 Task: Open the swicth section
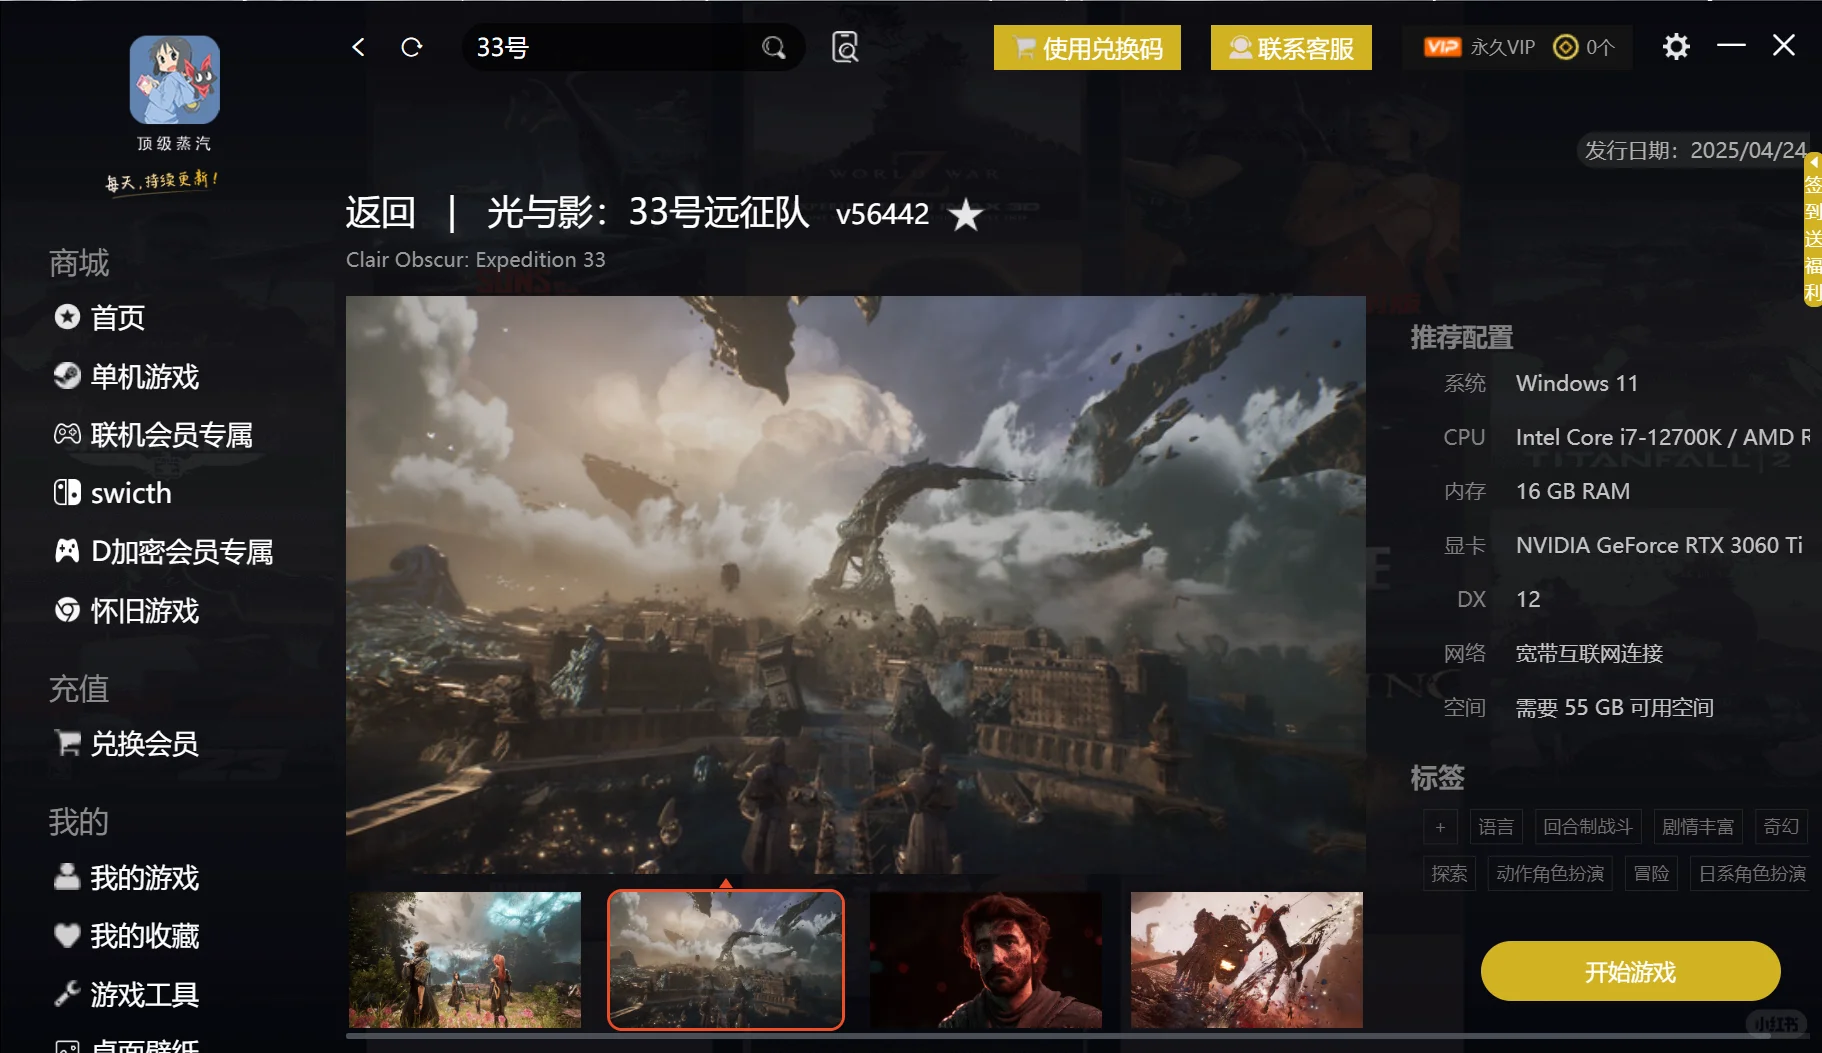click(x=113, y=493)
